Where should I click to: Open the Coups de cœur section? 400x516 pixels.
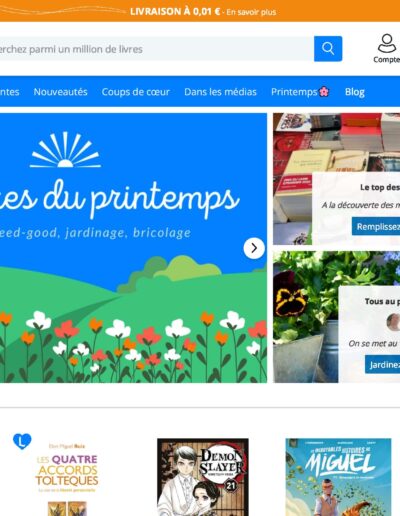click(136, 92)
